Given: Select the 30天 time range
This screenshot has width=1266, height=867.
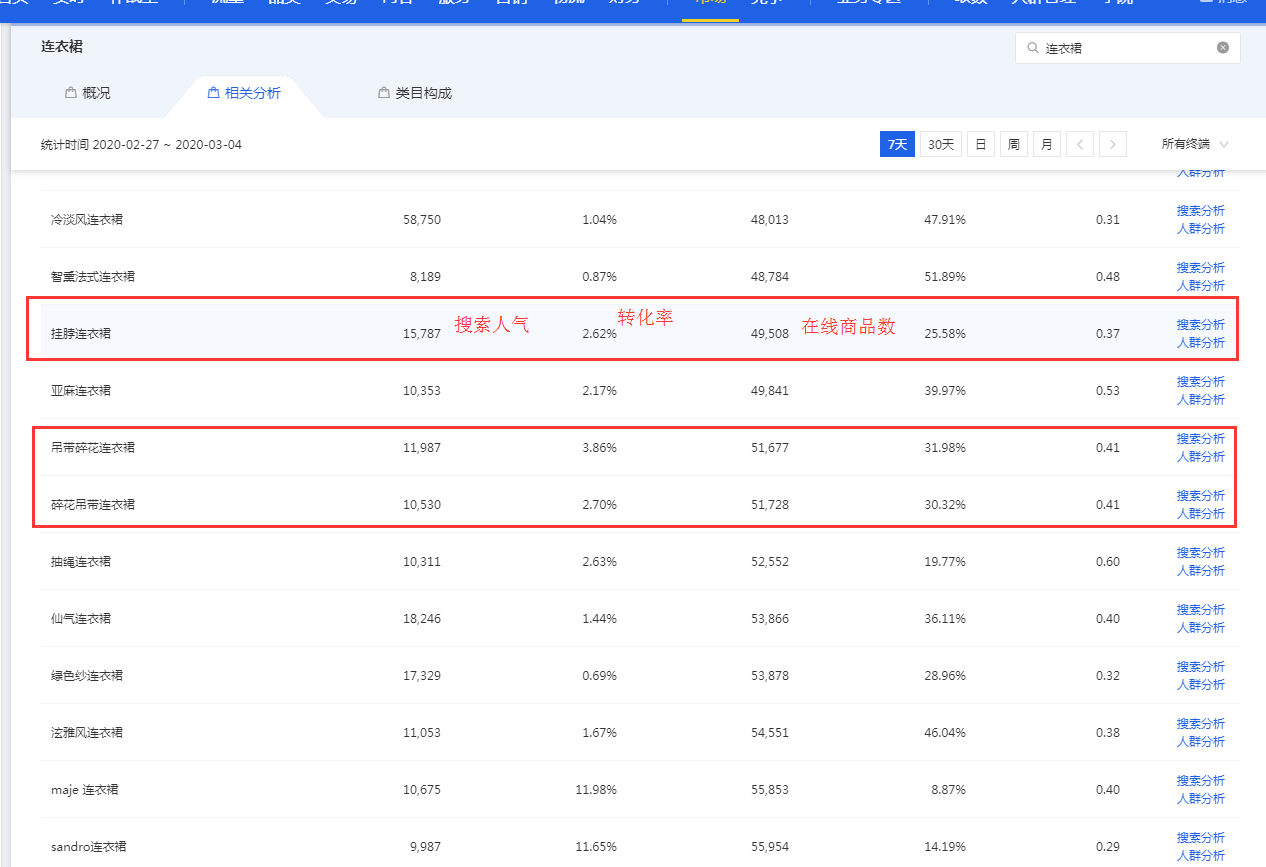Looking at the screenshot, I should [x=940, y=145].
